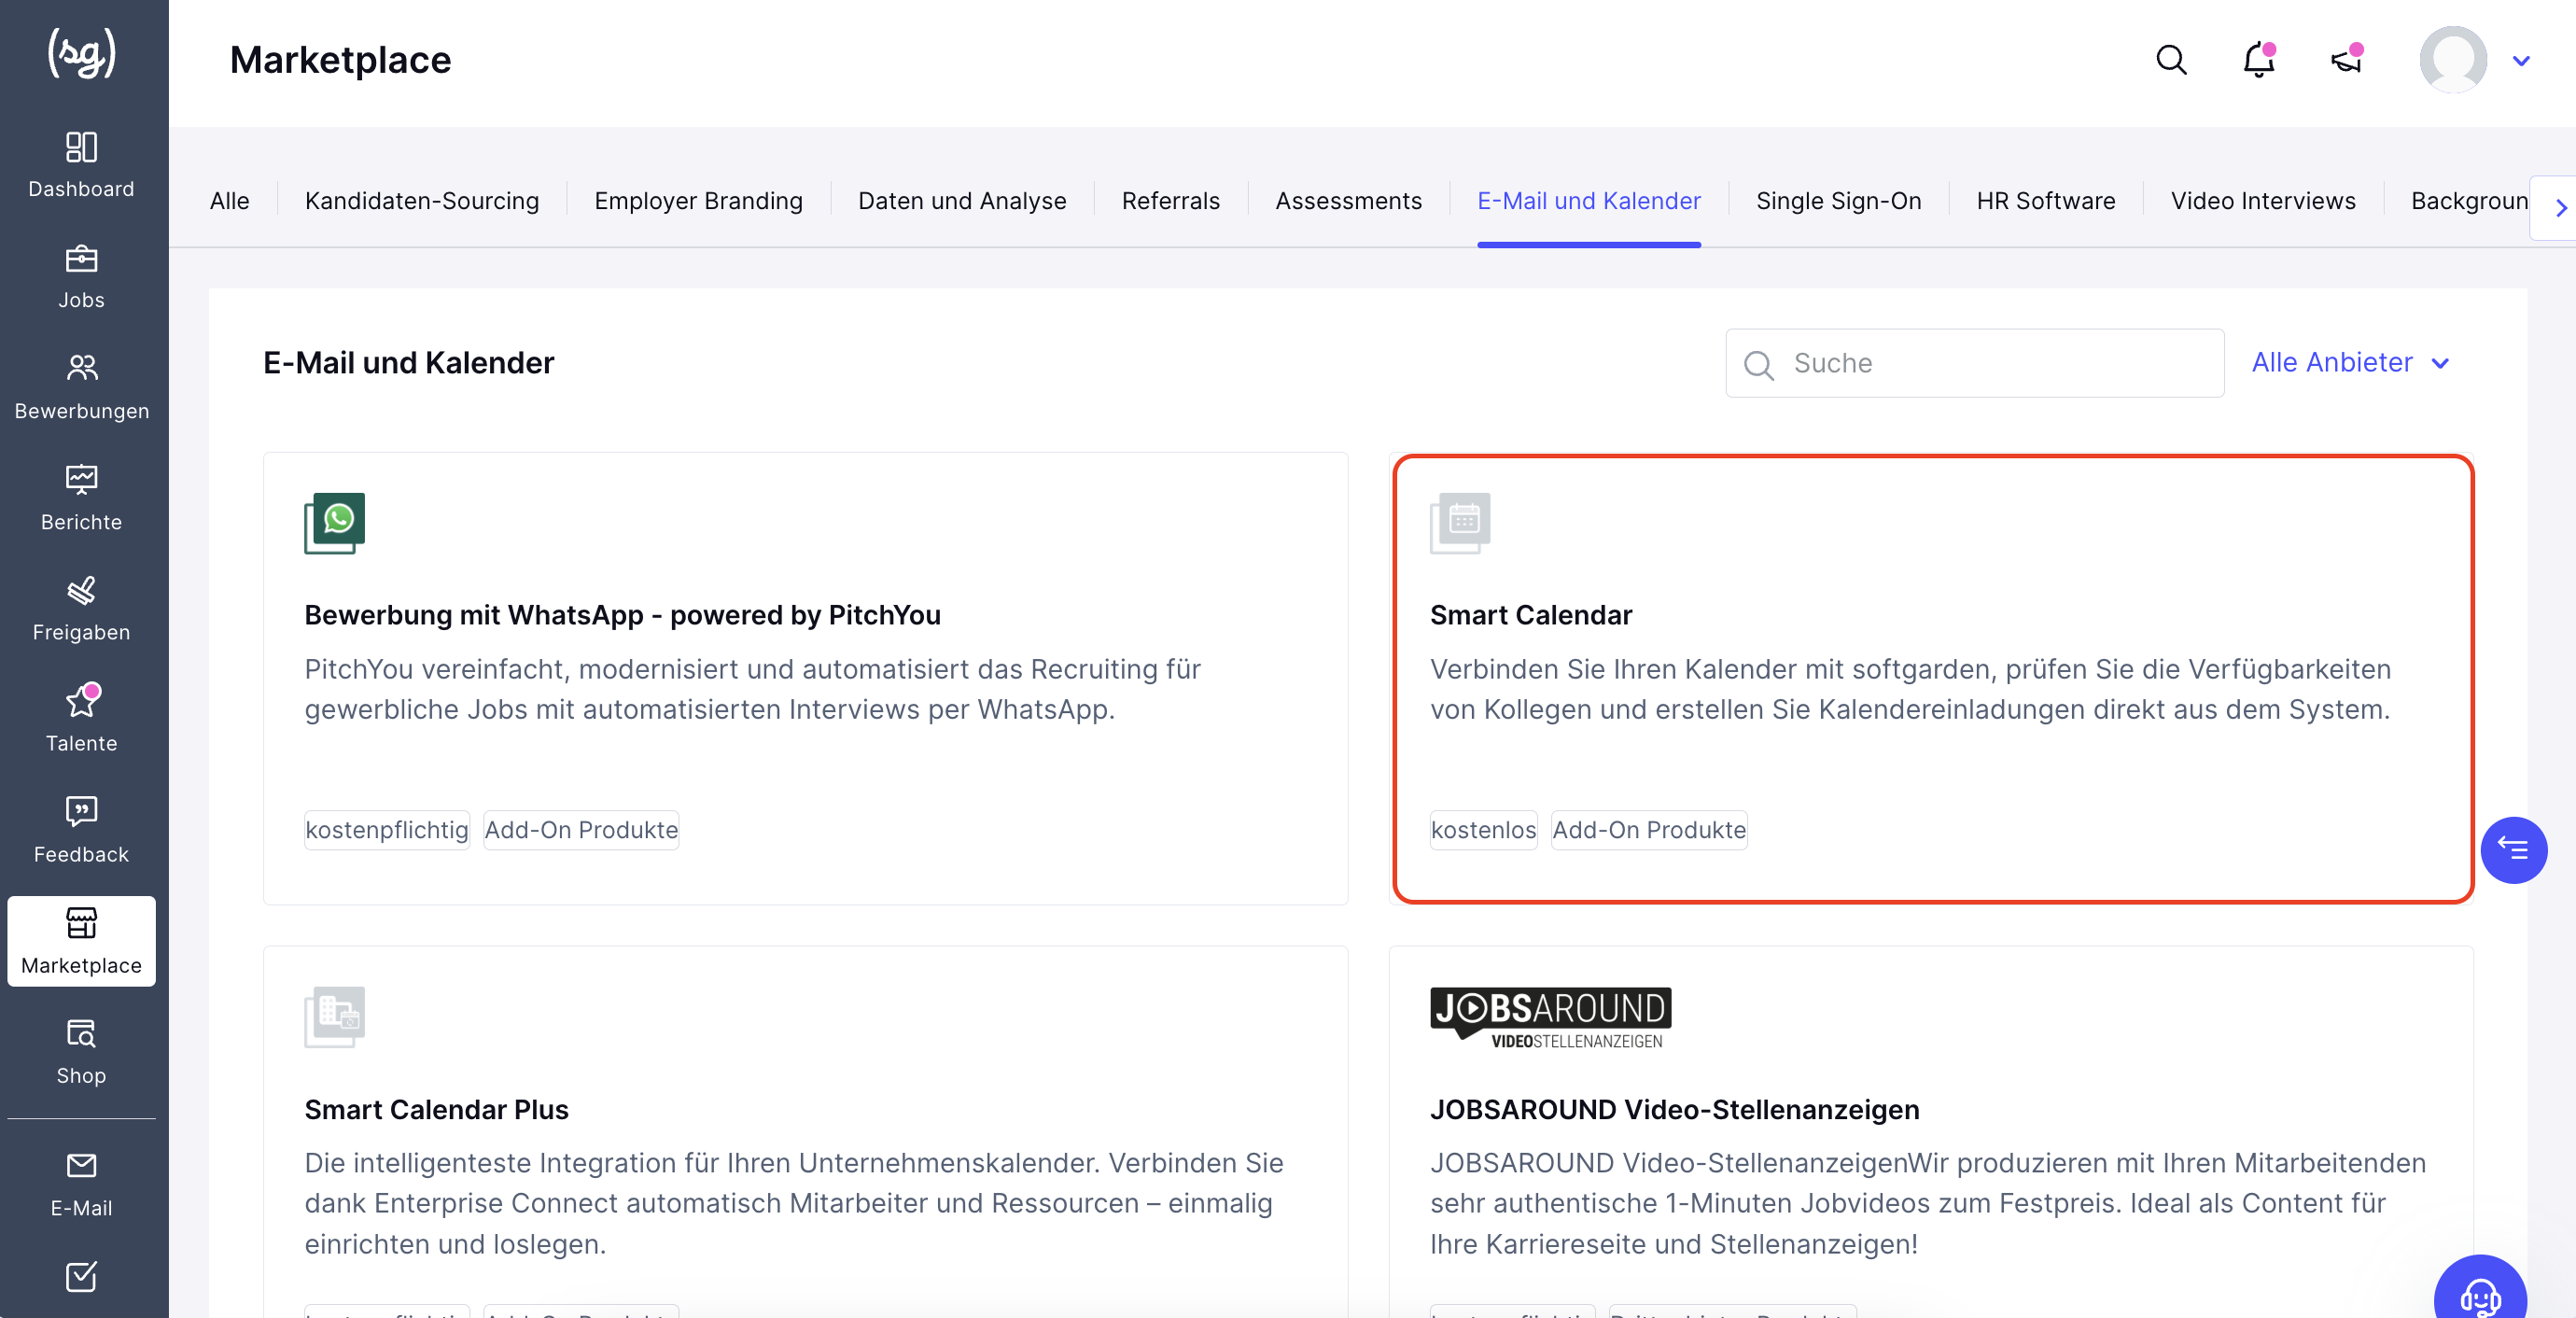Image resolution: width=2576 pixels, height=1318 pixels.
Task: Open Freigaben in sidebar
Action: (81, 609)
